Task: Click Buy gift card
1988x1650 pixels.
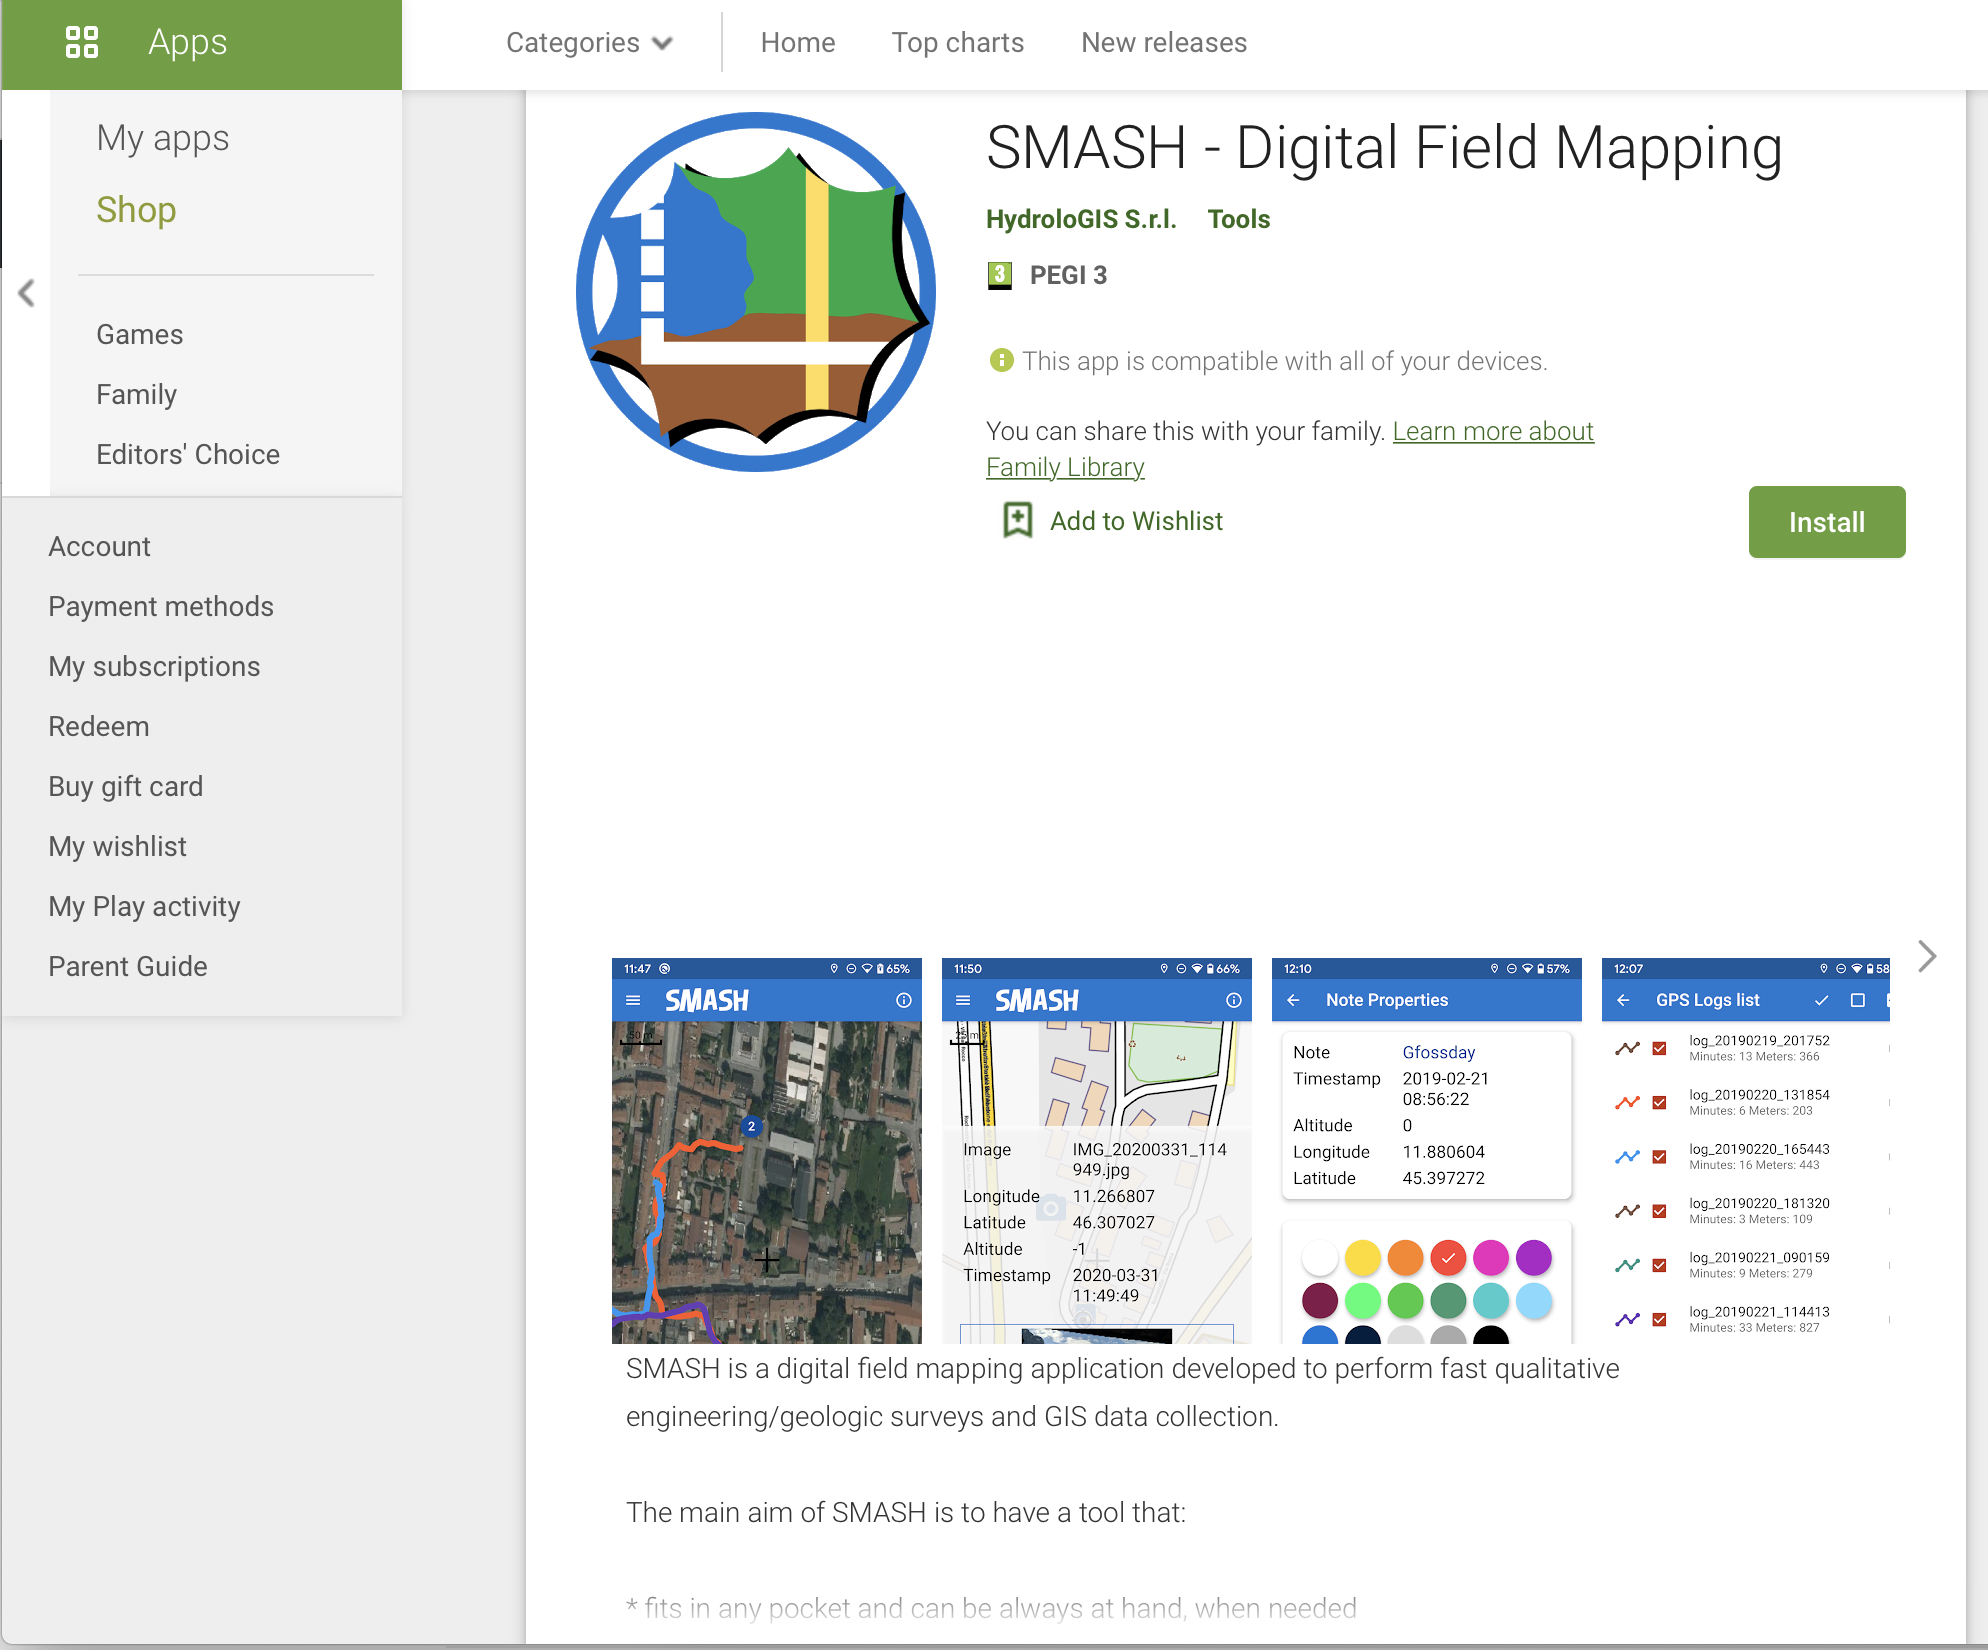Action: pos(126,786)
